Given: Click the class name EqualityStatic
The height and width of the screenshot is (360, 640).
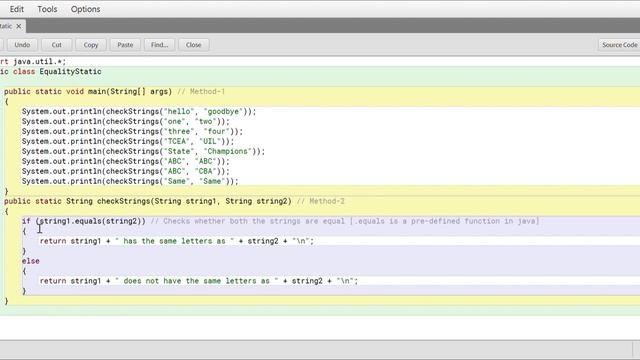Looking at the screenshot, I should 70,71.
